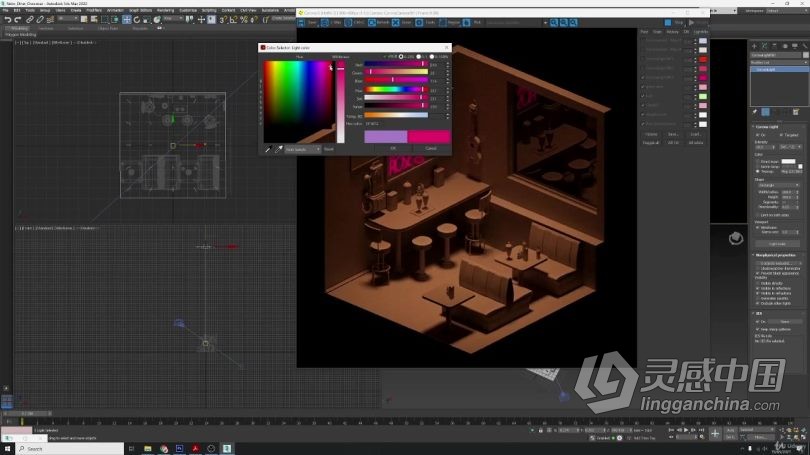Toggle the 3D Snaps icon
This screenshot has width=810, height=455.
223,20
